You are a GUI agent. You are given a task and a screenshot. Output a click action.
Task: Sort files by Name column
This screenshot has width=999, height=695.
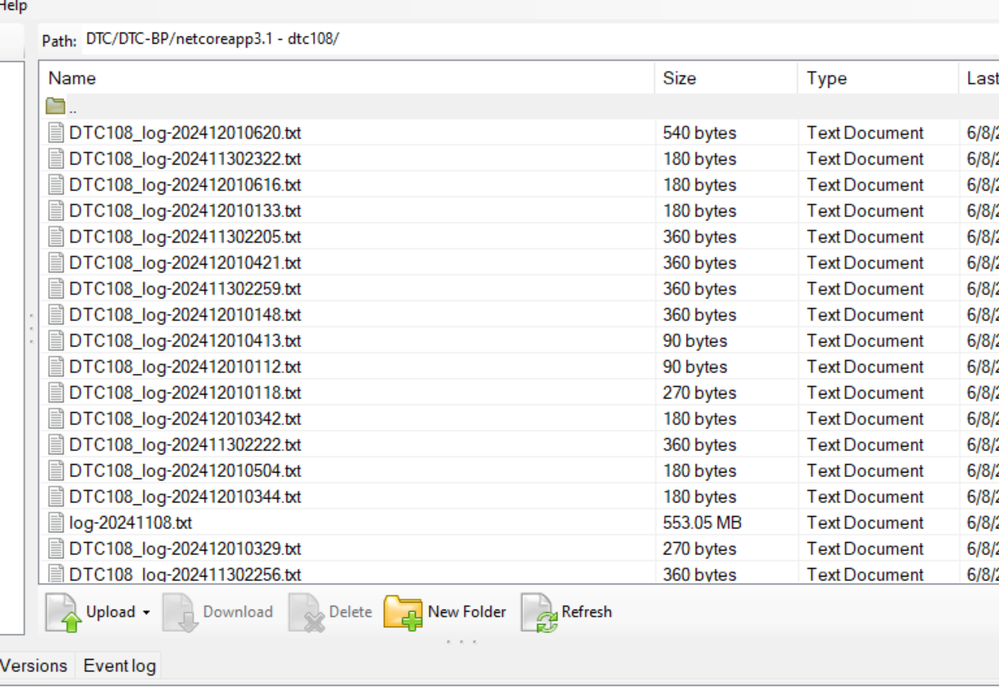72,78
